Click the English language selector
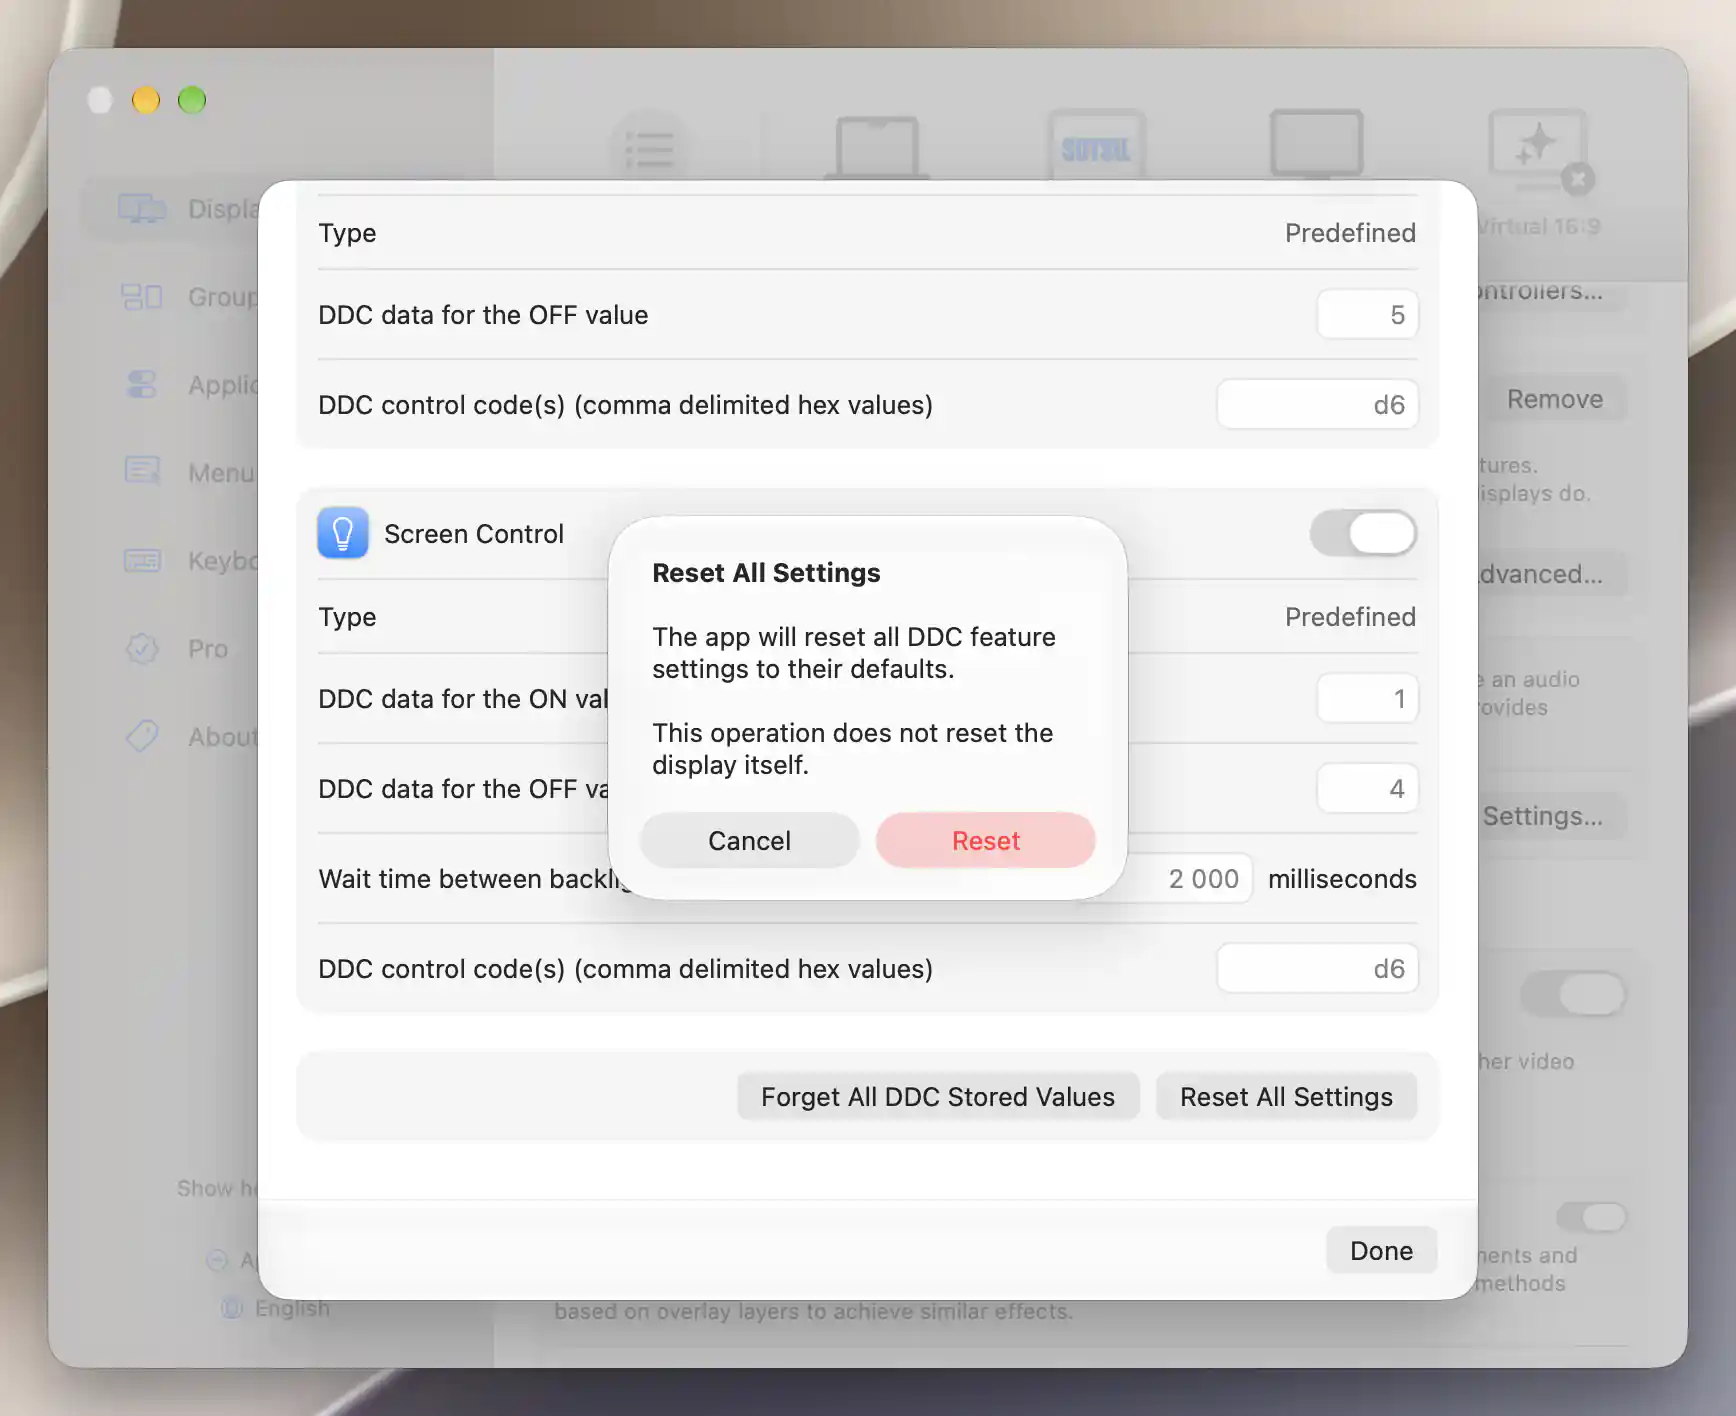This screenshot has height=1416, width=1736. pyautogui.click(x=276, y=1308)
